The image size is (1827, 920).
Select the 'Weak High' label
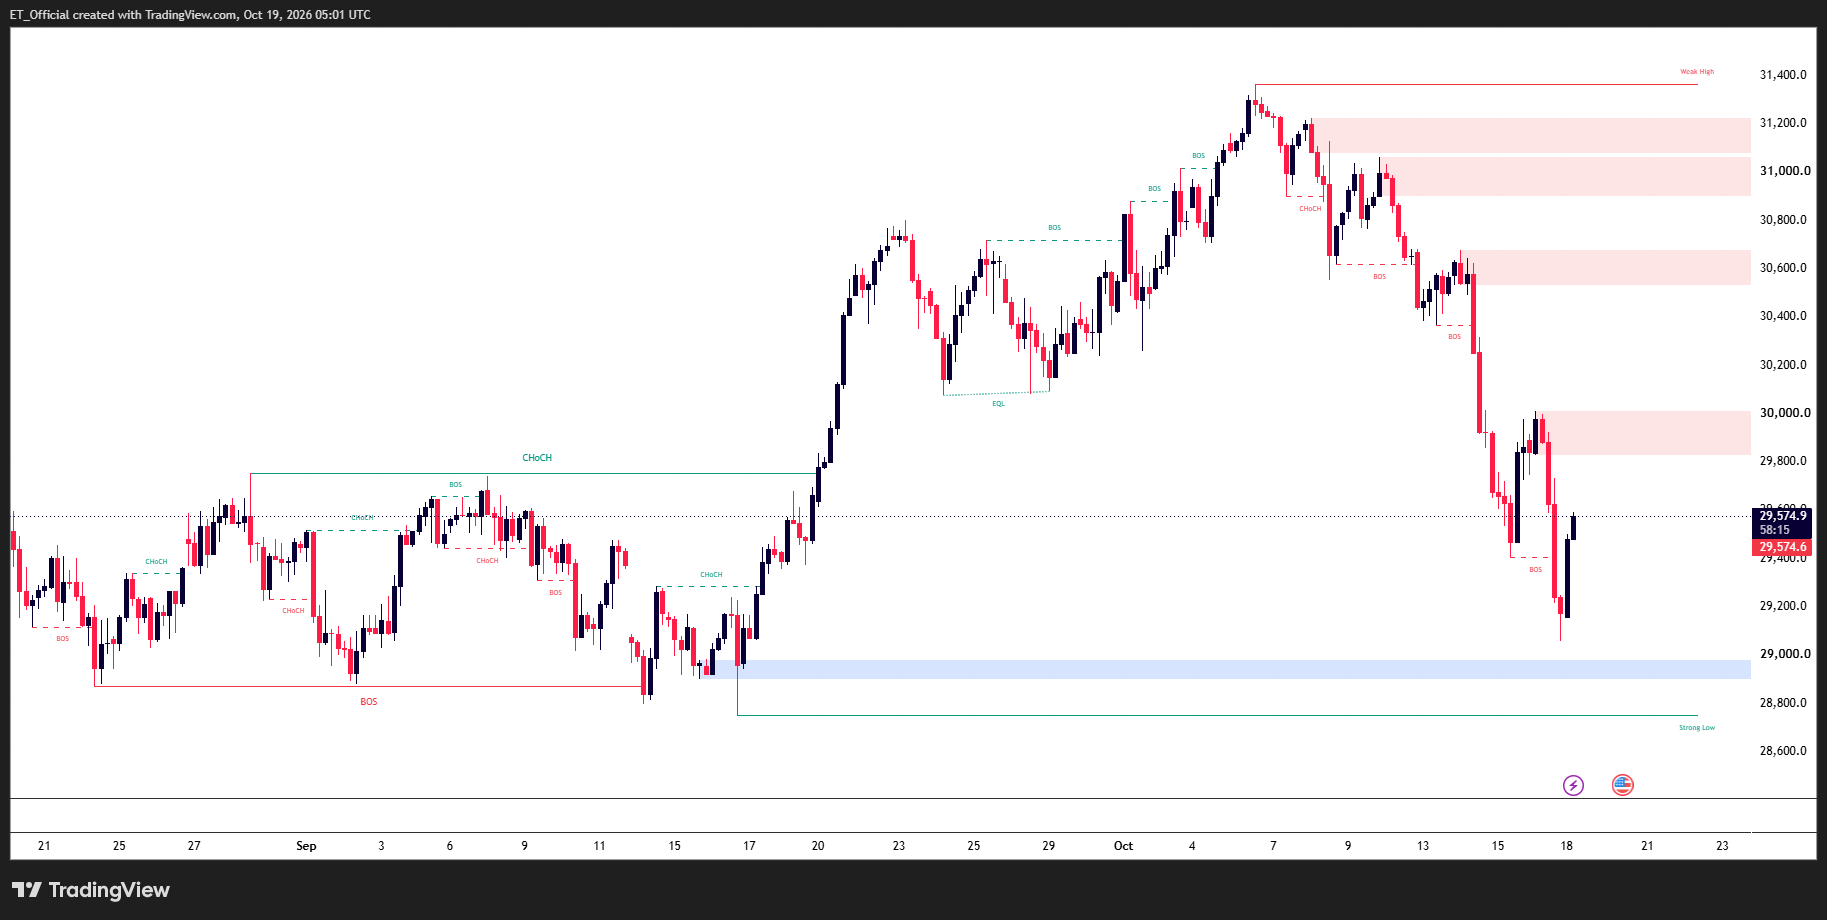coord(1696,72)
